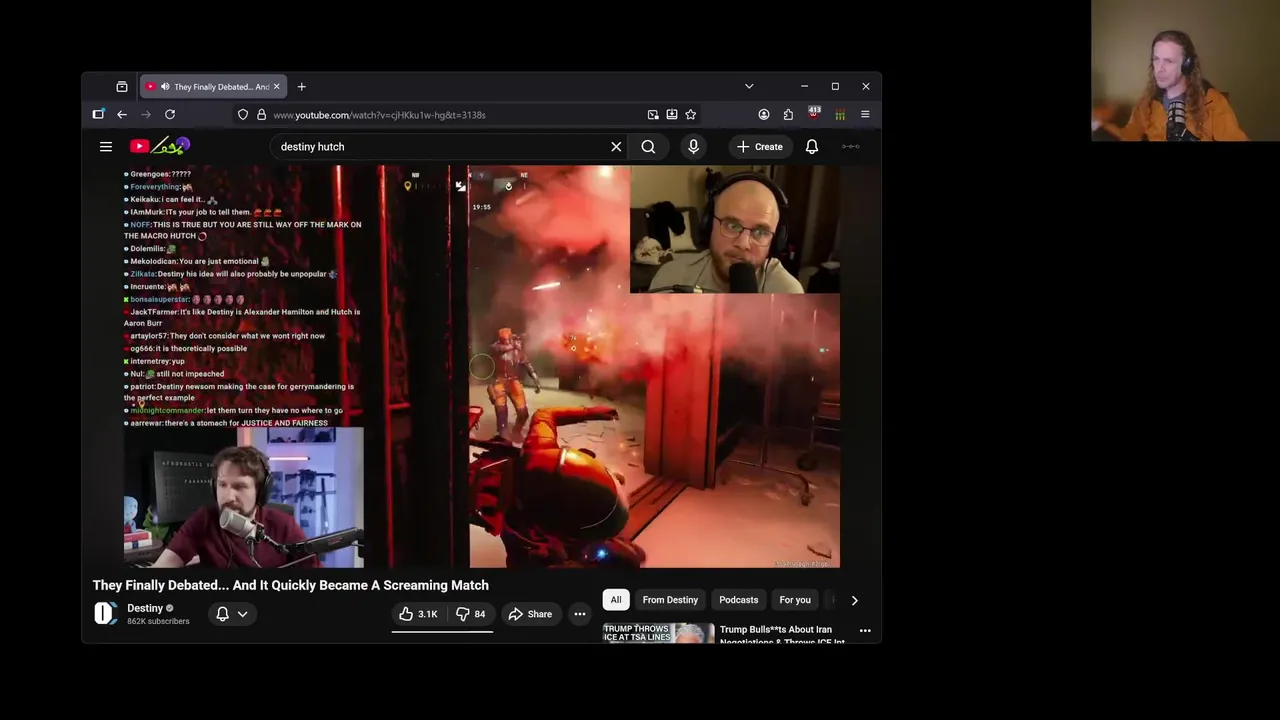Click the video player to pause

(481, 367)
